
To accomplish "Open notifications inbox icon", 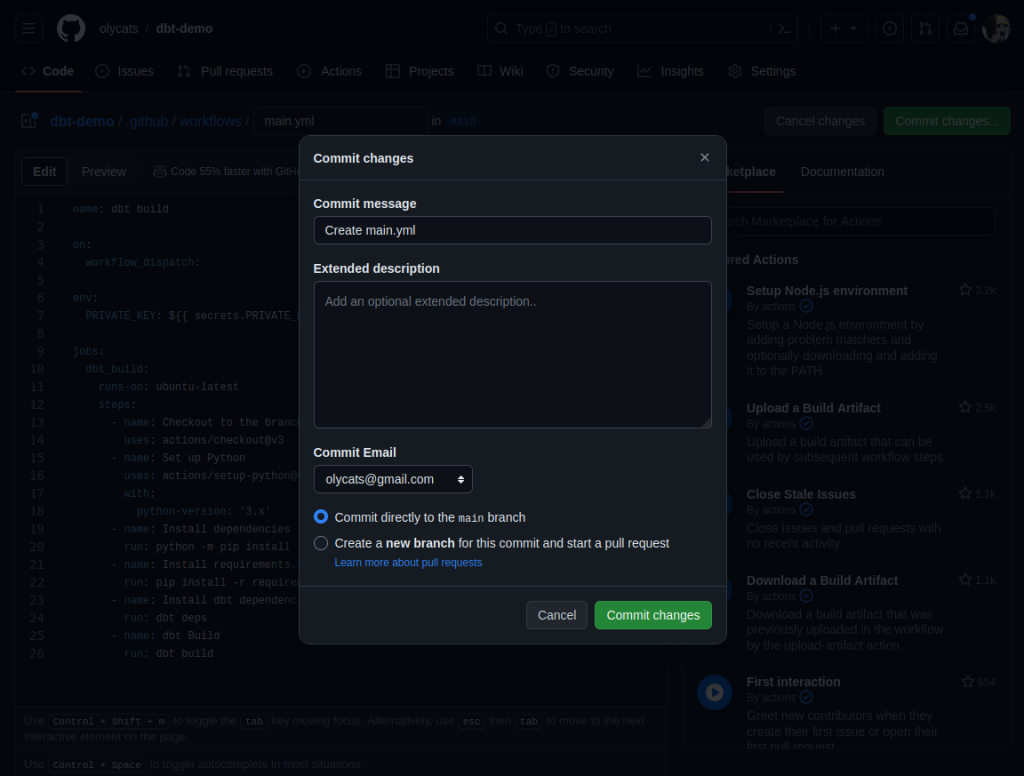I will [x=961, y=29].
